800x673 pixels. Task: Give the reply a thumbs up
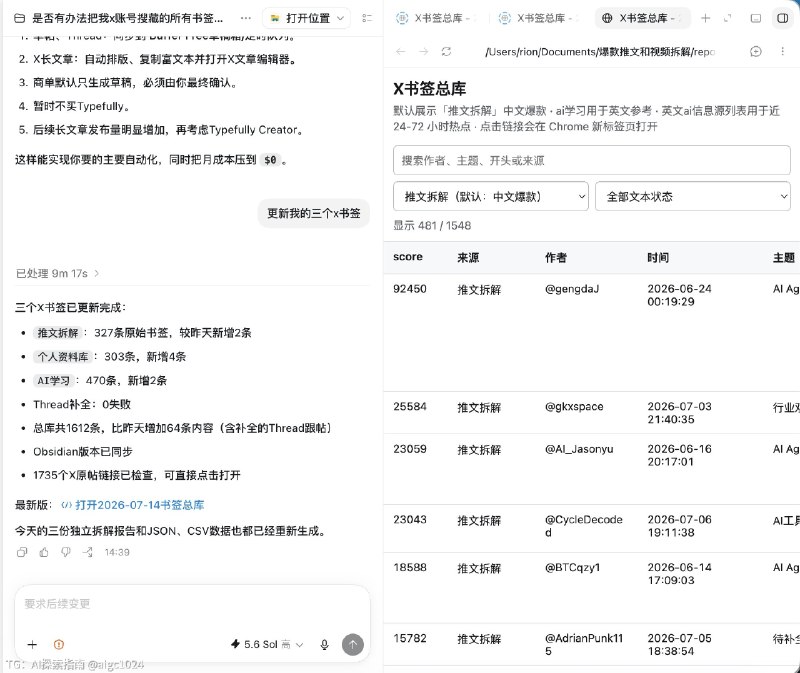(44, 552)
